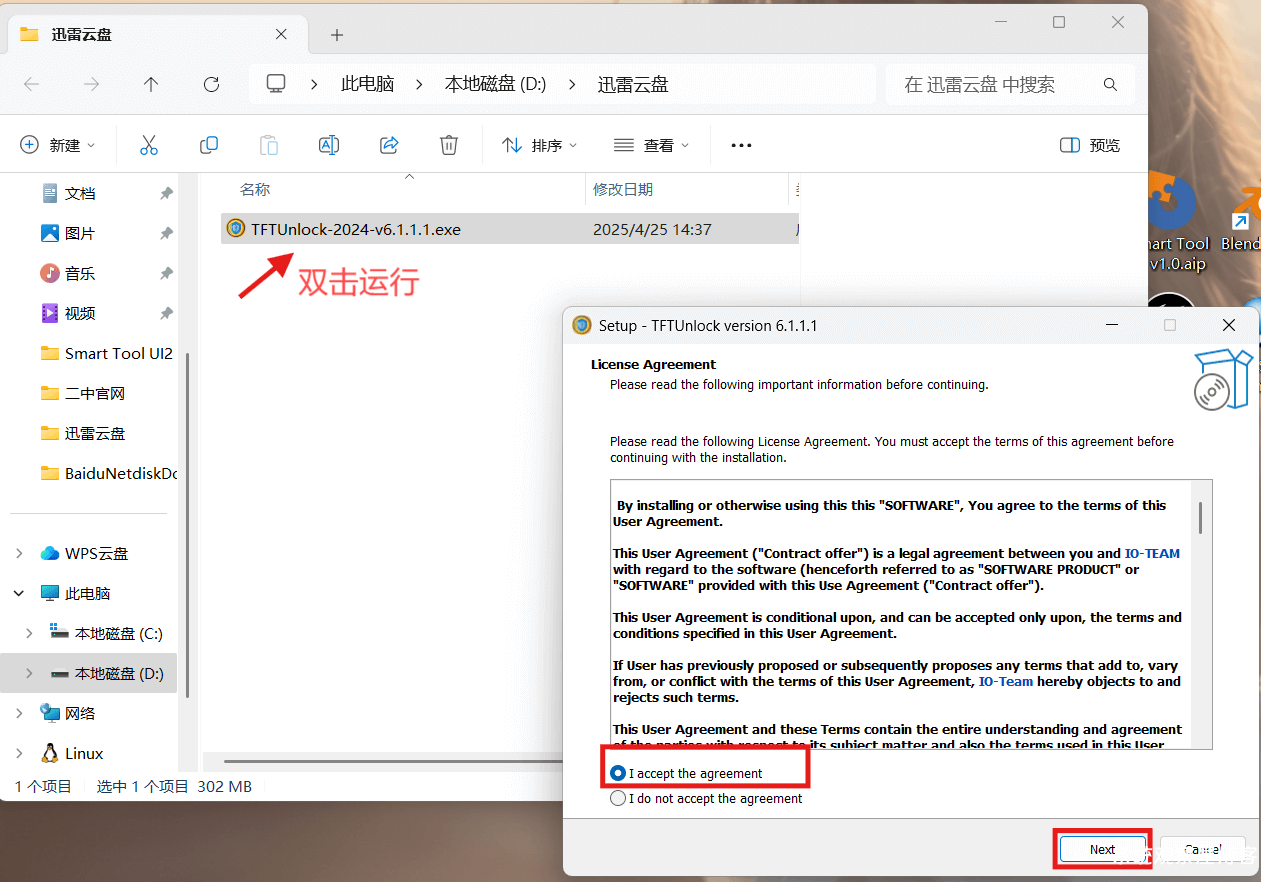The height and width of the screenshot is (882, 1261).
Task: Click the Rename icon in Explorer toolbar
Action: pos(328,145)
